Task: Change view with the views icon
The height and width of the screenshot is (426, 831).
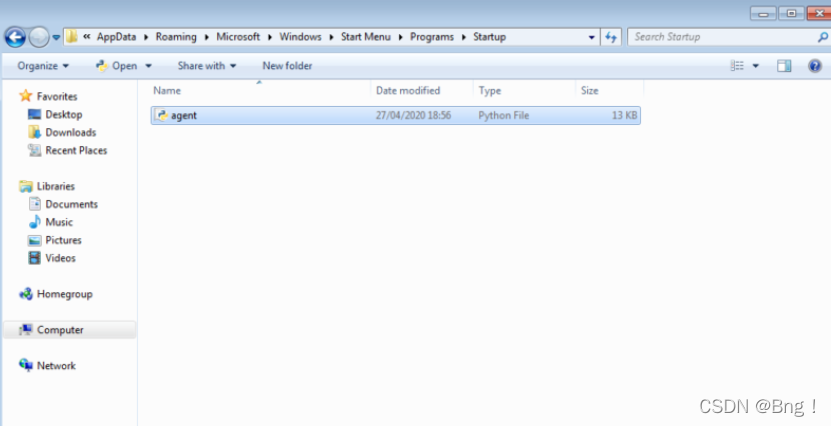Action: pyautogui.click(x=737, y=66)
